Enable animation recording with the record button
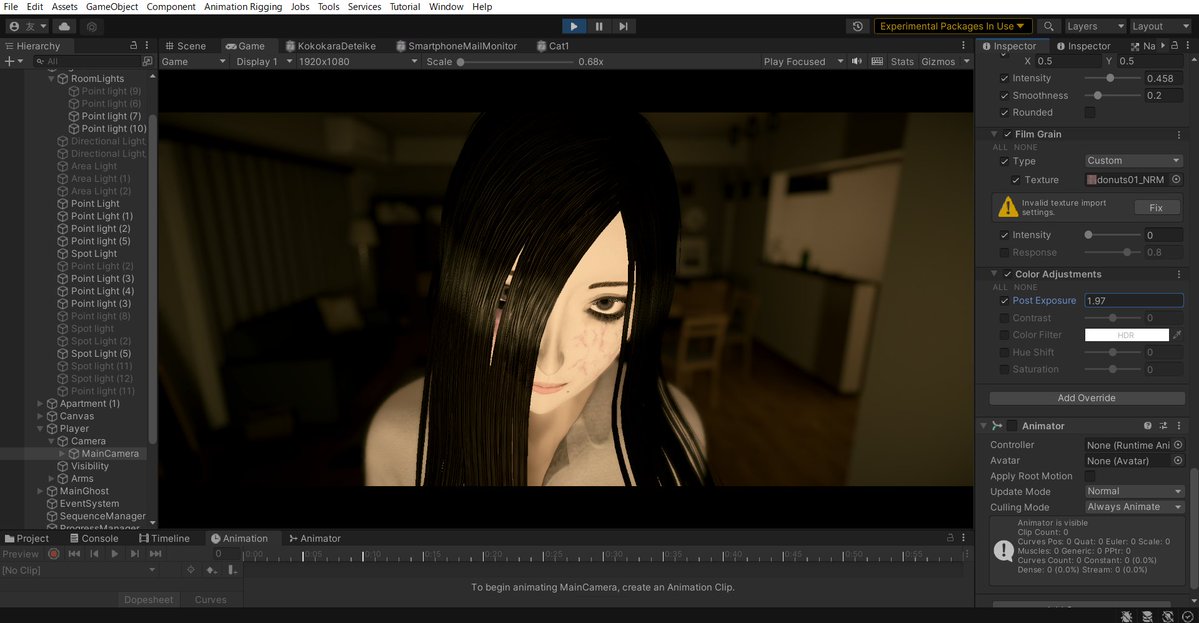Screen dimensions: 1199x623 coord(54,554)
